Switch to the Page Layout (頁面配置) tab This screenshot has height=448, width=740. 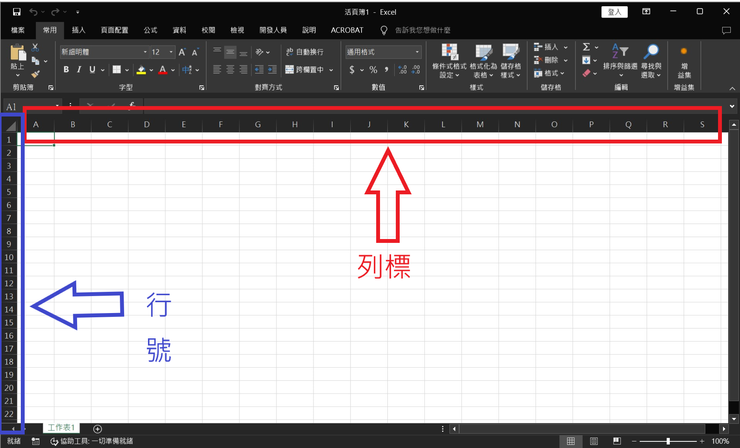click(114, 30)
